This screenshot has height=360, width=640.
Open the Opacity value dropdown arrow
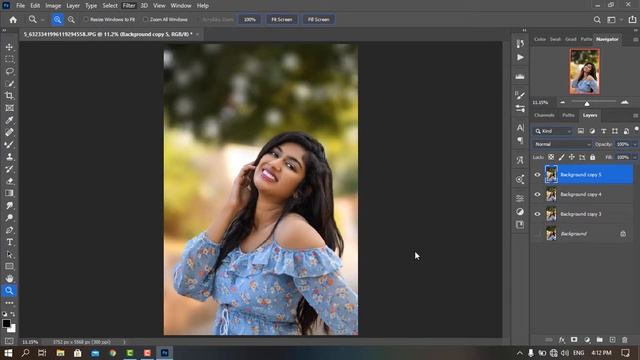tap(634, 144)
